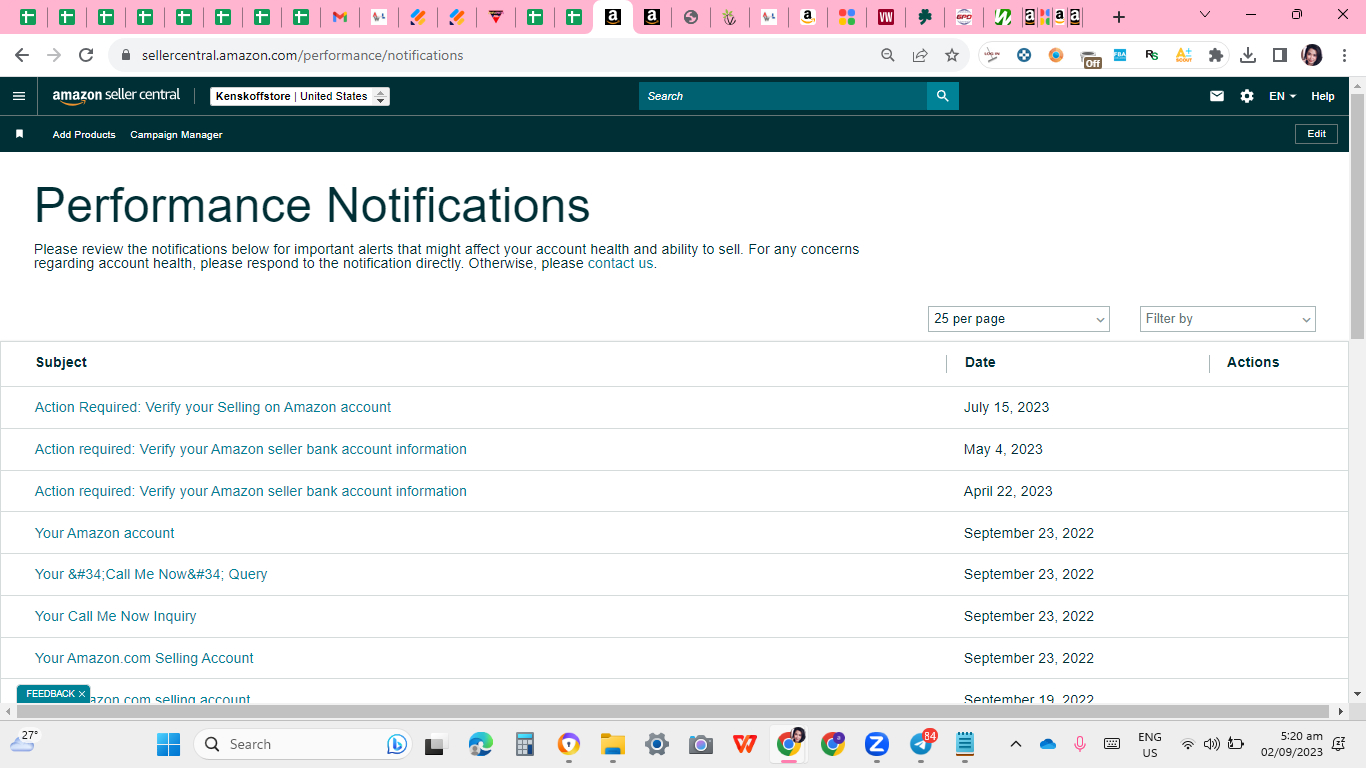Dismiss the FEEDBACK tab with its X
This screenshot has width=1366, height=768.
[82, 694]
